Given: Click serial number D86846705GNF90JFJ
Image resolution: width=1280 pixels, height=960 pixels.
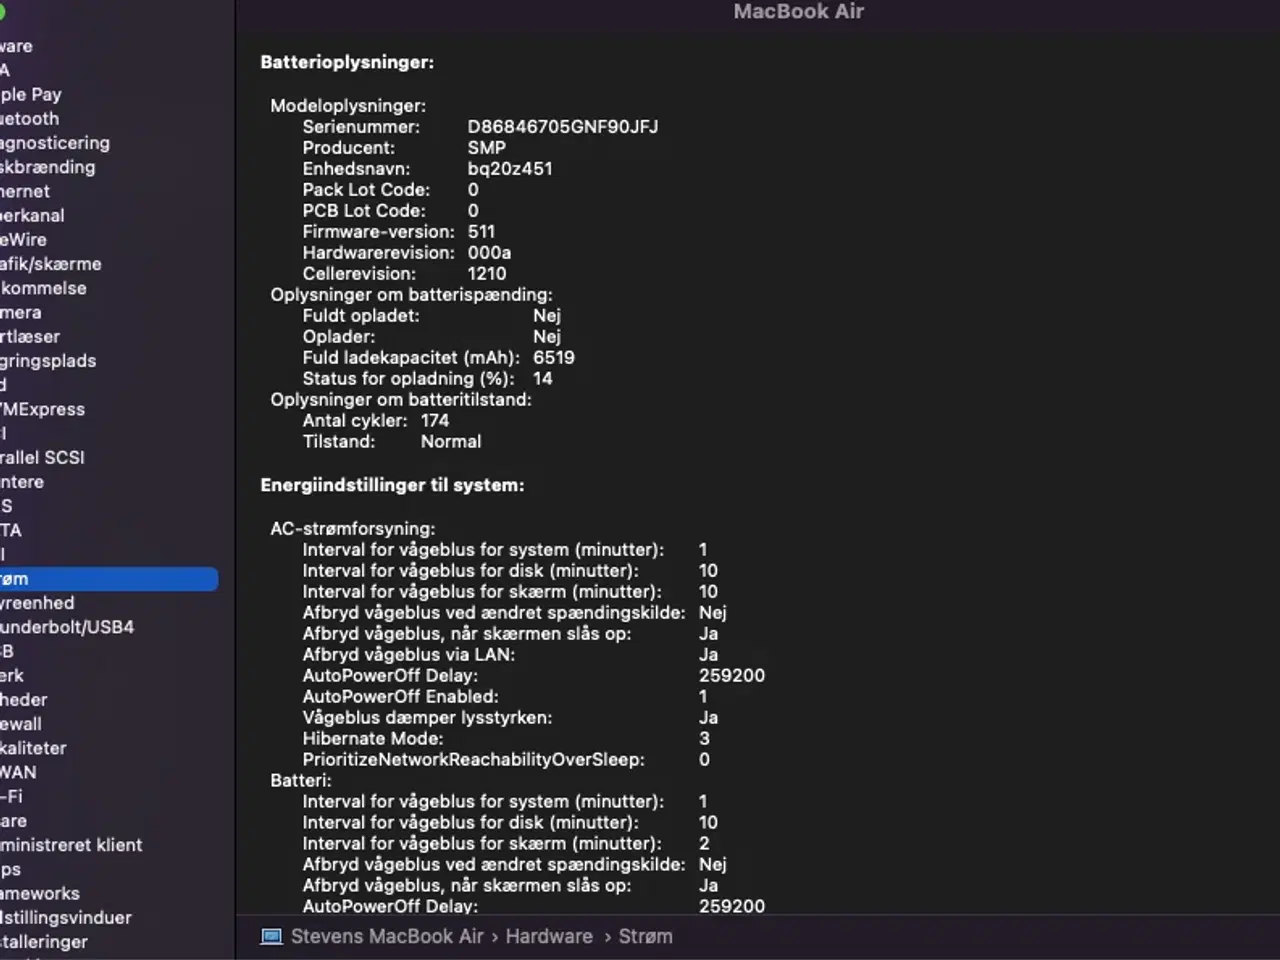Looking at the screenshot, I should 563,127.
